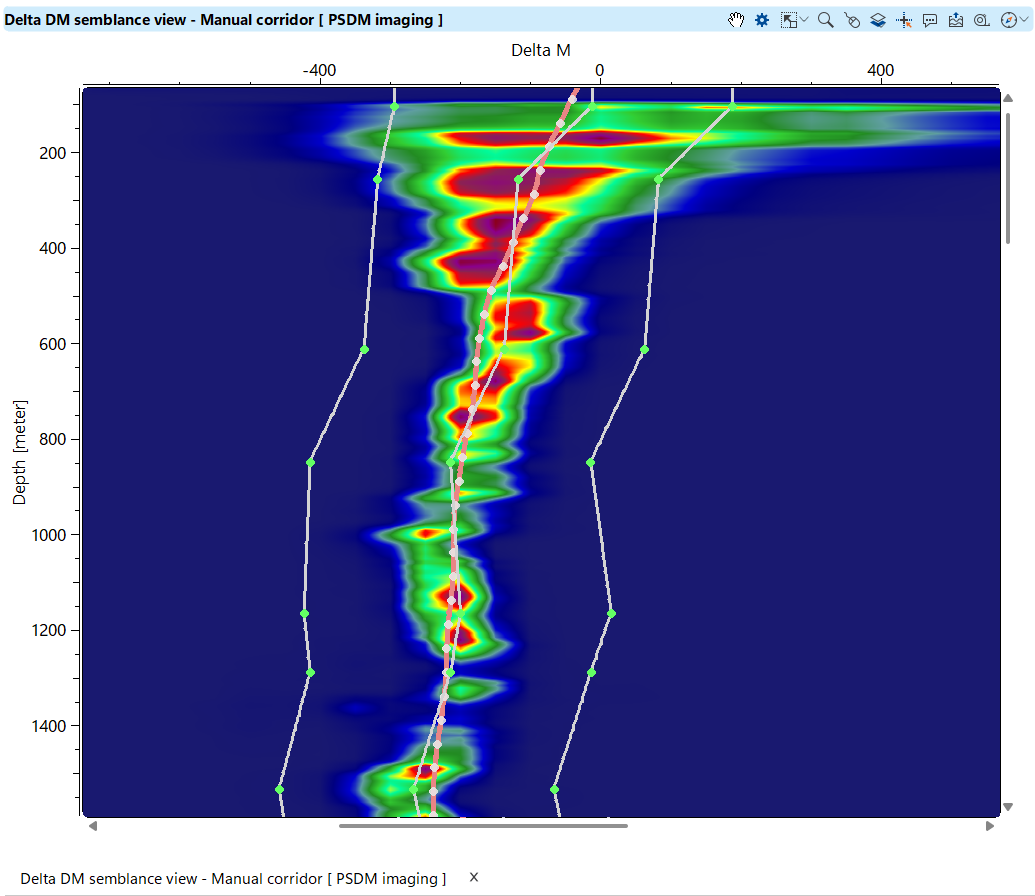The width and height of the screenshot is (1035, 896).
Task: Close the Delta DM semblance view tab
Action: 474,877
